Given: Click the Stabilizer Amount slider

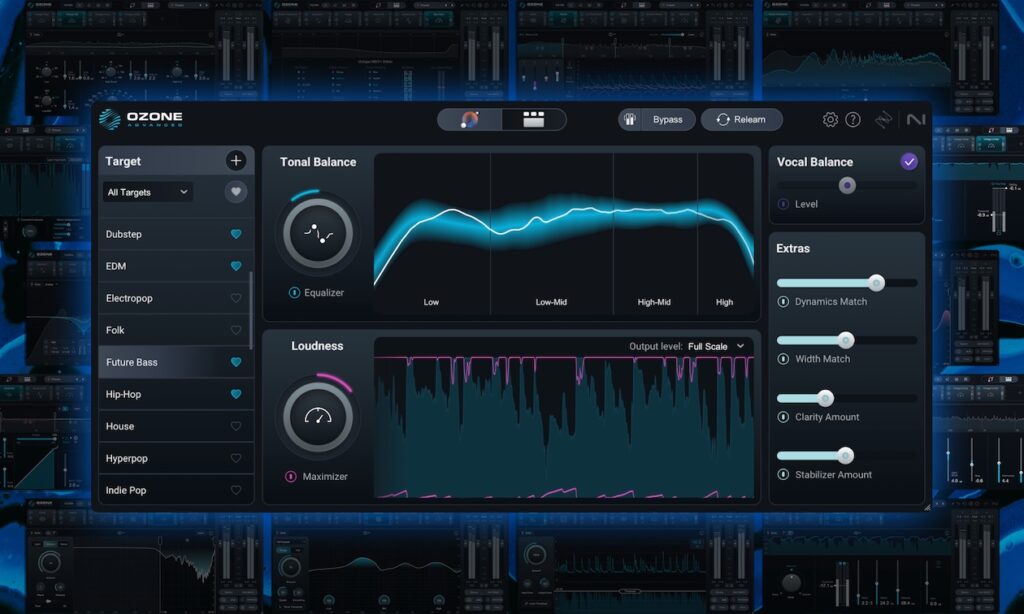Looking at the screenshot, I should [847, 455].
